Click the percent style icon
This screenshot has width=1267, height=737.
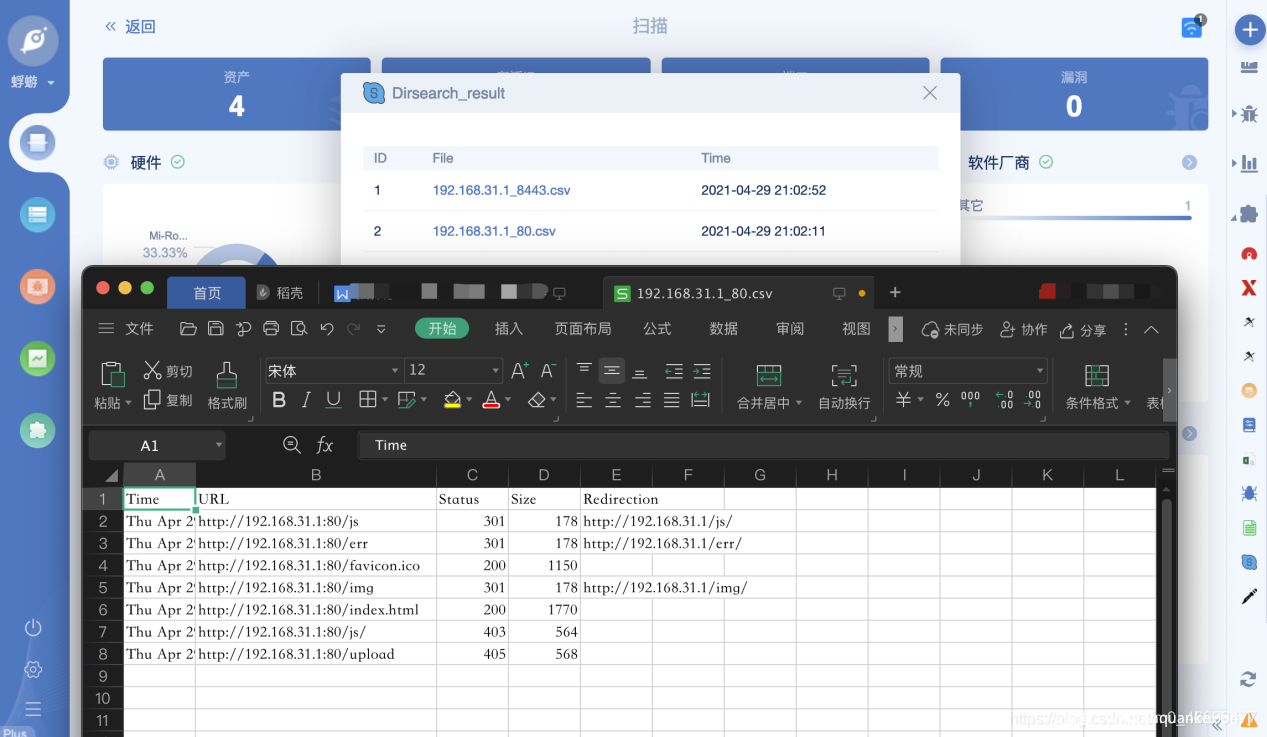click(x=942, y=400)
